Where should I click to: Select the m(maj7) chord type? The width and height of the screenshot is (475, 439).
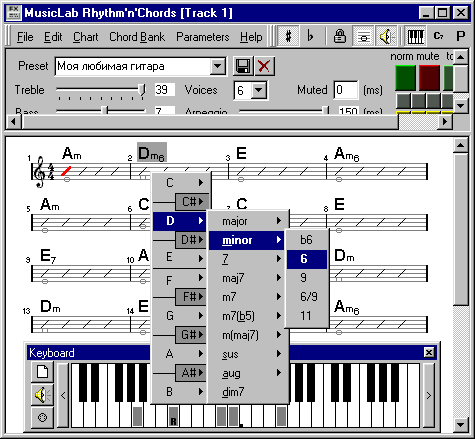(x=247, y=335)
